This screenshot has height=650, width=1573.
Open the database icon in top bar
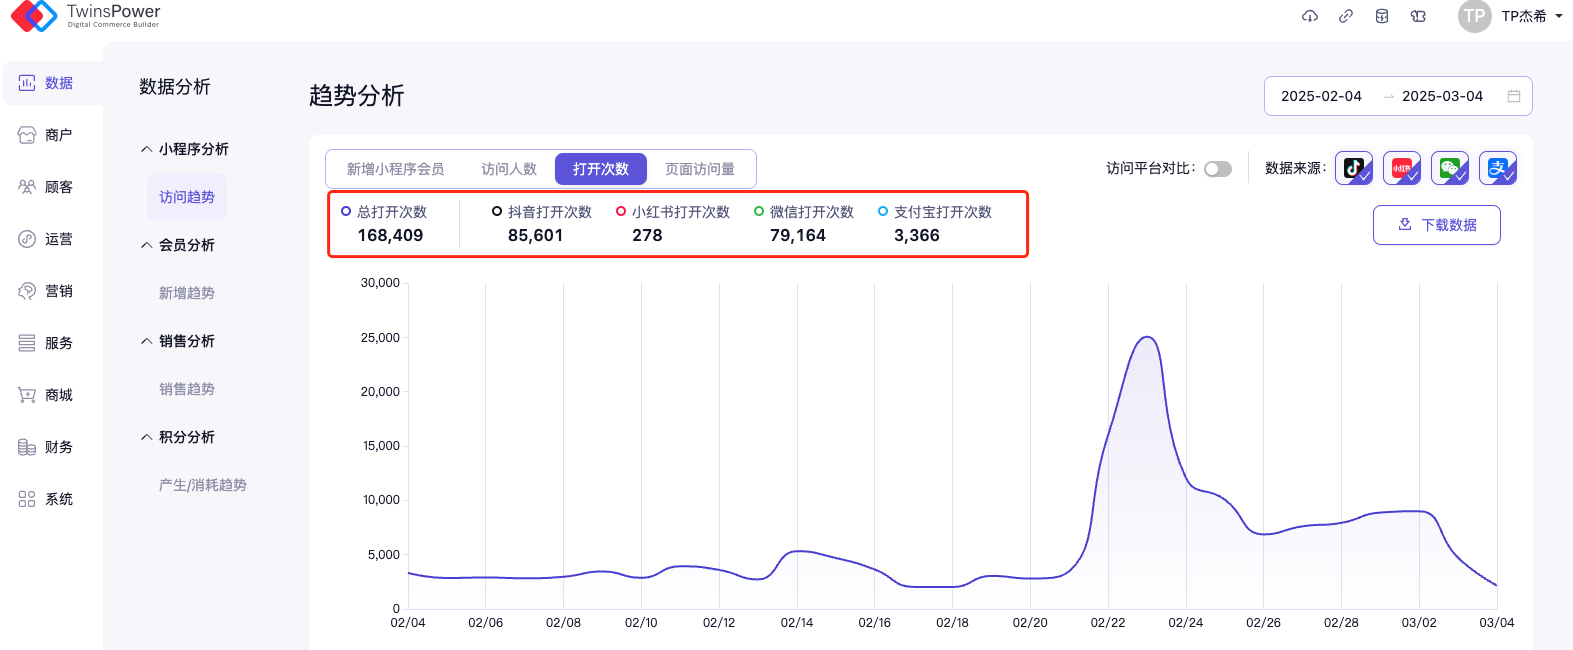tap(1382, 16)
